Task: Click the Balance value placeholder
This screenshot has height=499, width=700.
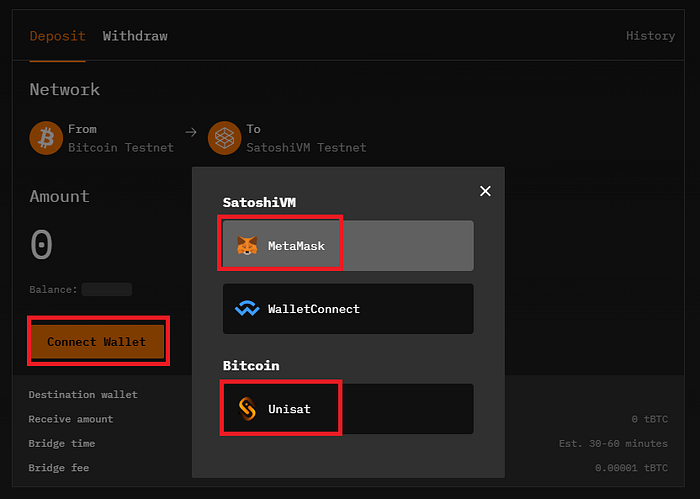Action: click(x=107, y=289)
